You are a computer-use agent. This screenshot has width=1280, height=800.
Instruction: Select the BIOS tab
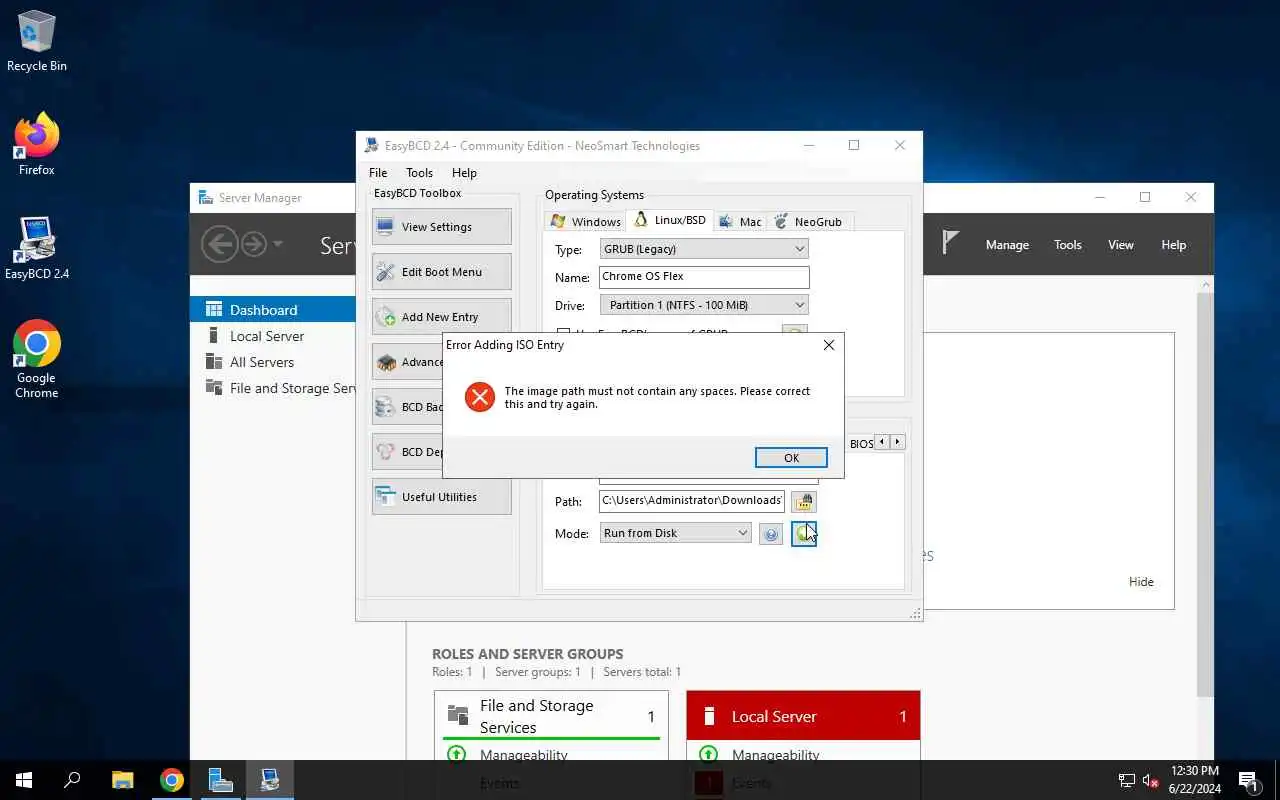[x=861, y=443]
